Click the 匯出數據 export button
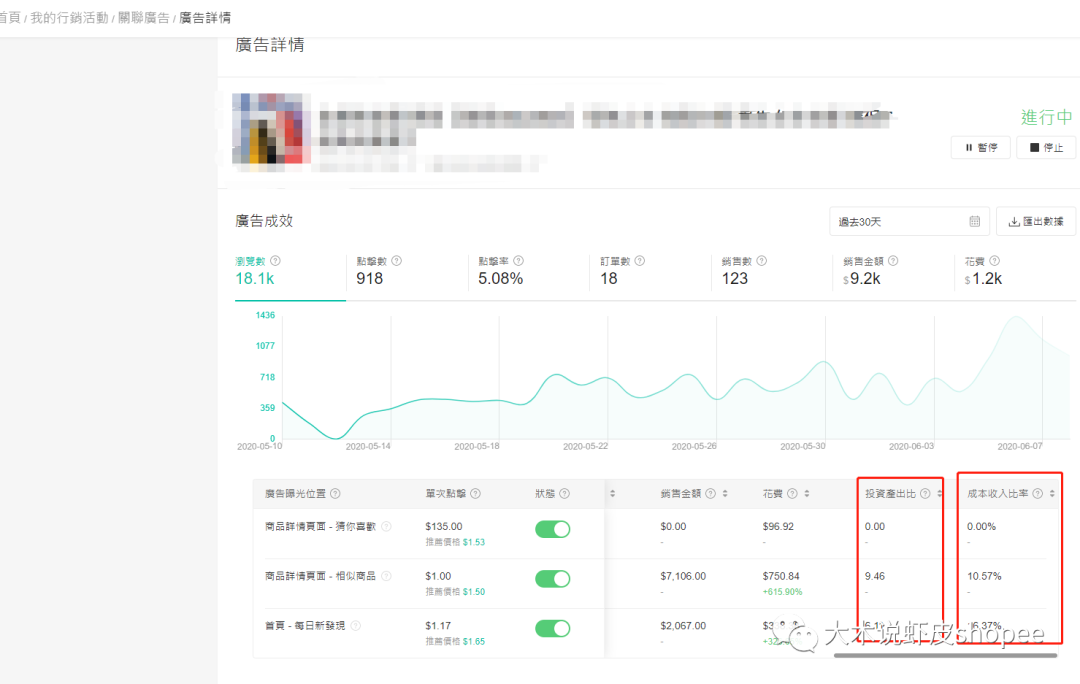1080x684 pixels. tap(1036, 222)
